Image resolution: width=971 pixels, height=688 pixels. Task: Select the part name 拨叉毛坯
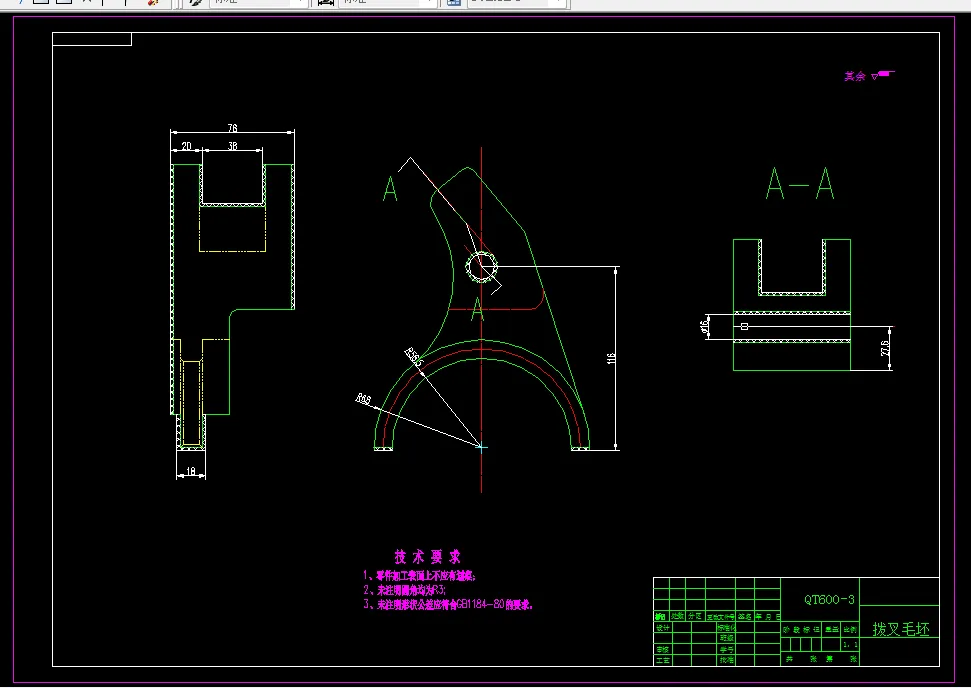pyautogui.click(x=901, y=630)
